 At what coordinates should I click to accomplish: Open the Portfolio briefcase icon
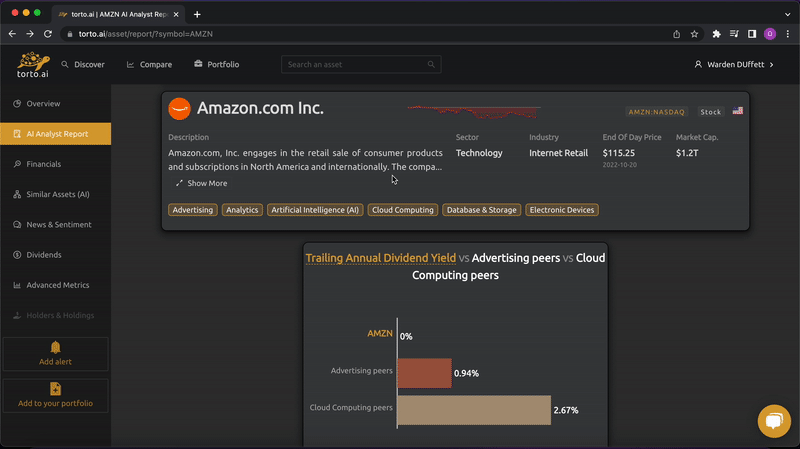tap(198, 64)
